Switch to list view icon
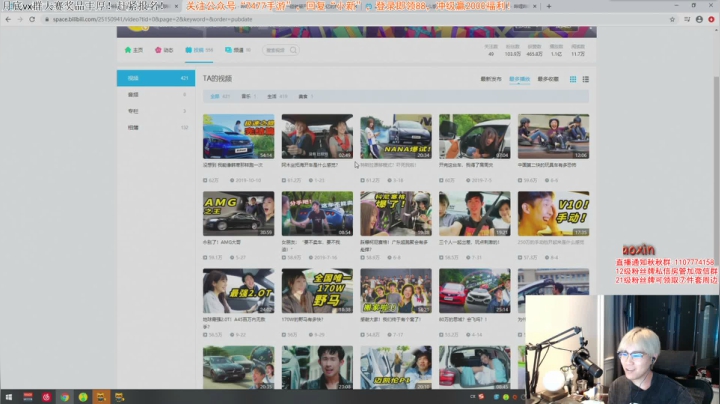The width and height of the screenshot is (720, 404). pyautogui.click(x=585, y=79)
